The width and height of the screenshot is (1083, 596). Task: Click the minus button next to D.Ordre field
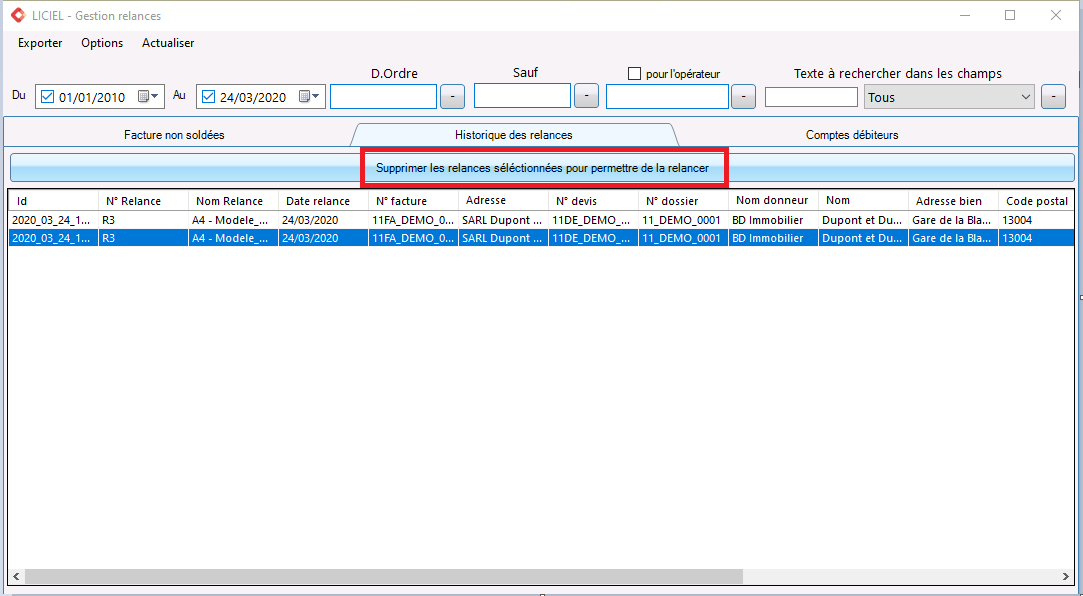coord(453,97)
